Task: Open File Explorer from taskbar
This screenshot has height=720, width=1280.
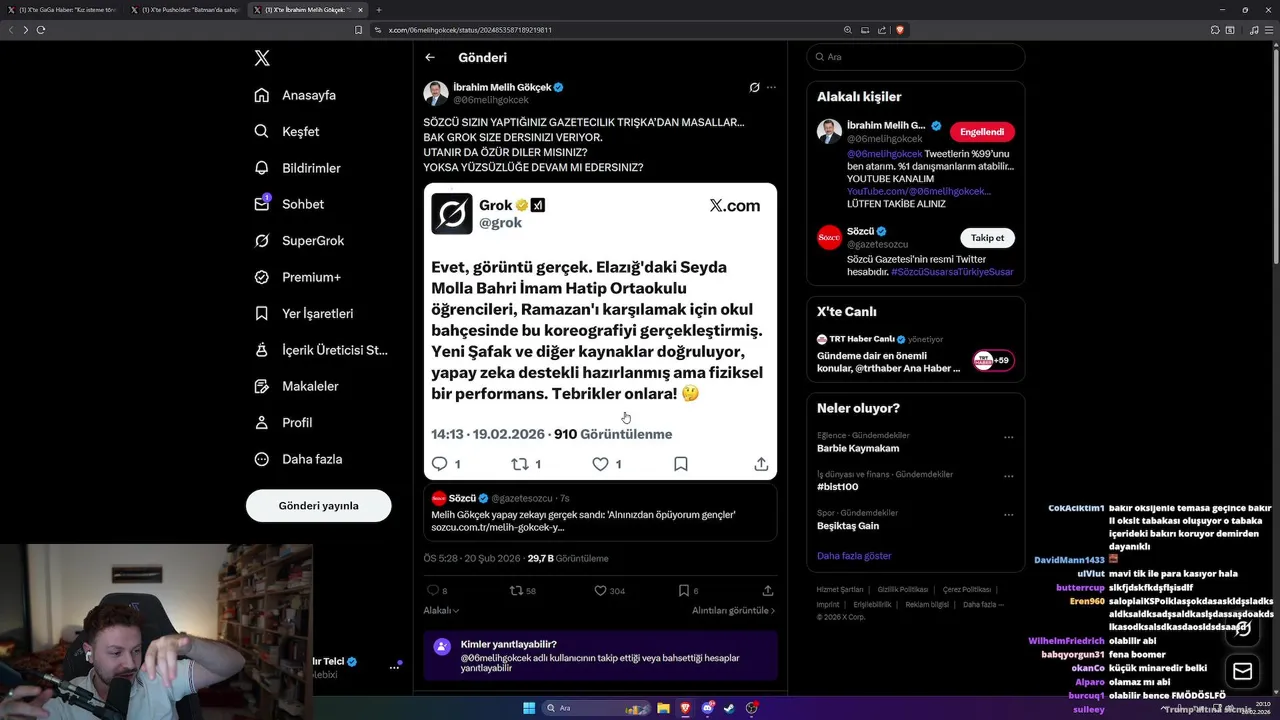Action: pyautogui.click(x=663, y=708)
